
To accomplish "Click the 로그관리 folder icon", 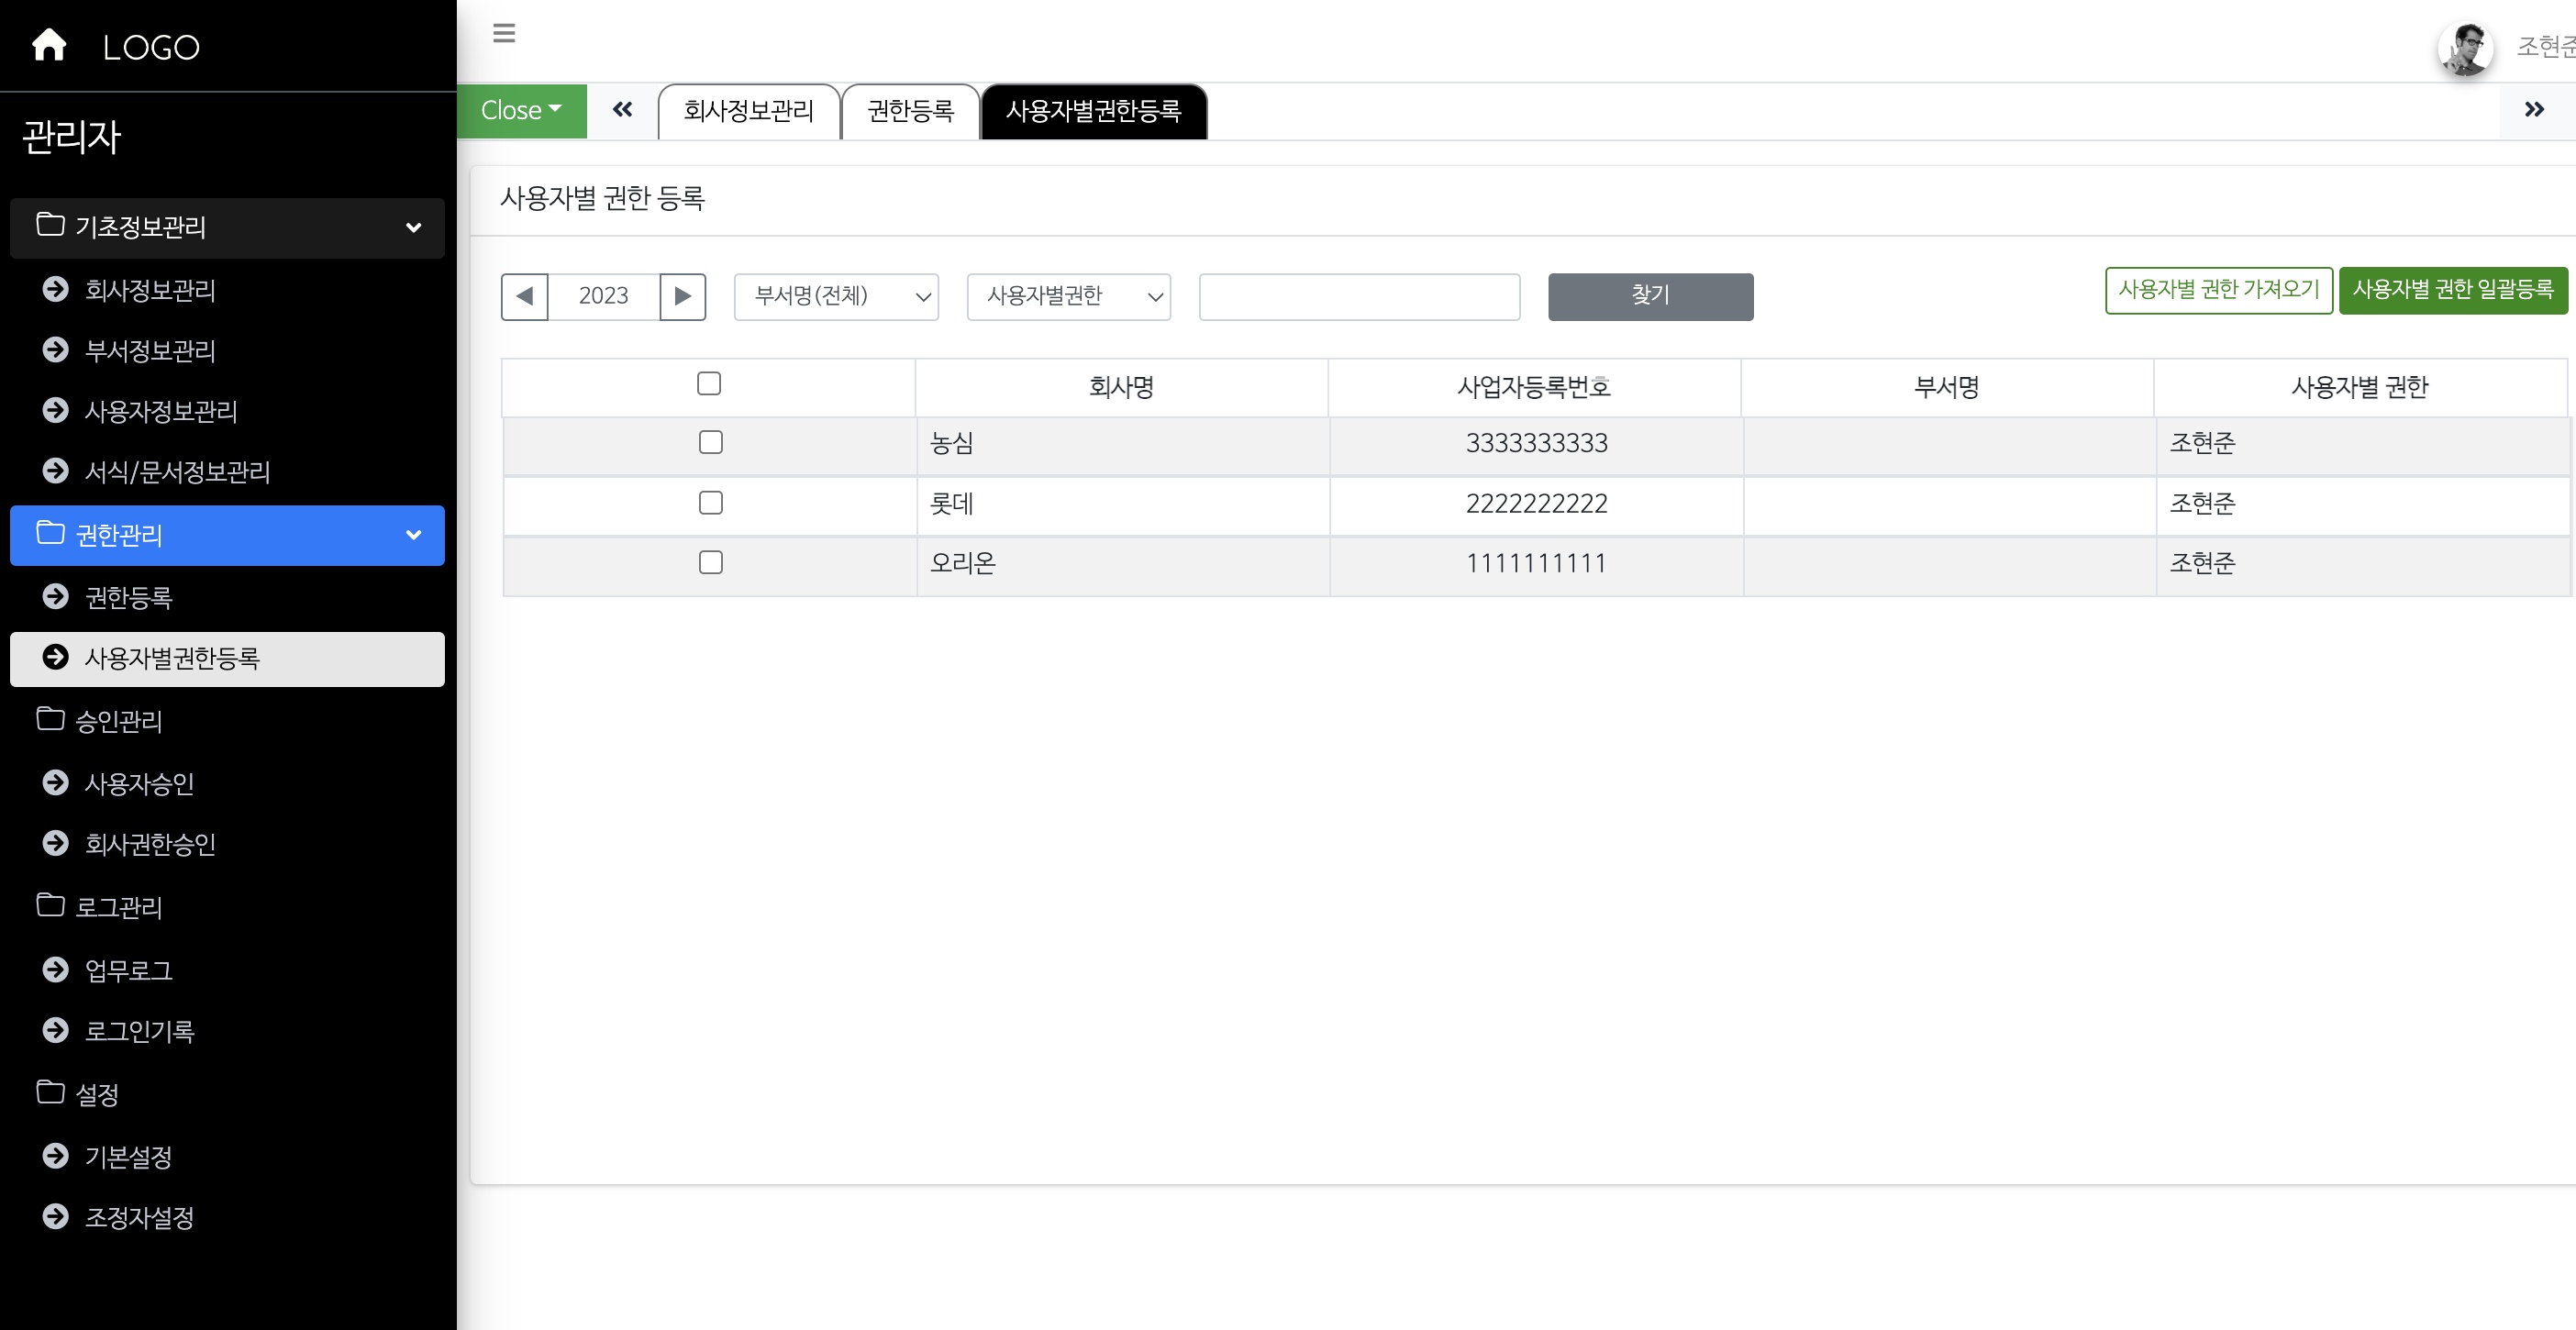I will coord(50,904).
